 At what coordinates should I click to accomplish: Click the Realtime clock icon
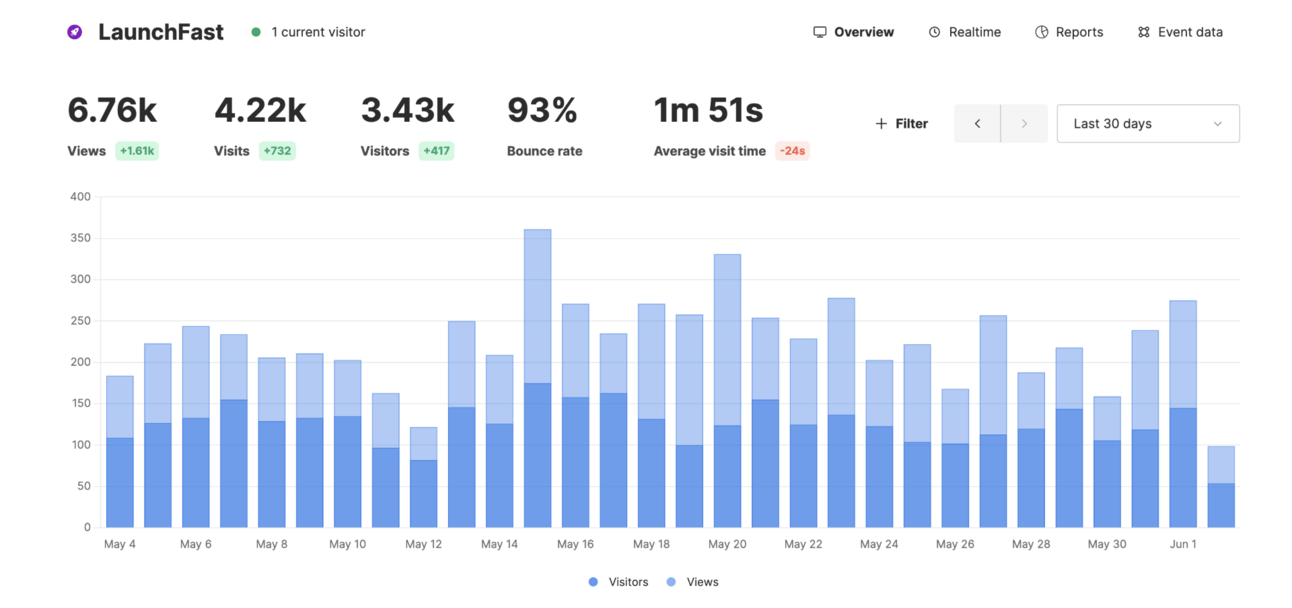(934, 32)
